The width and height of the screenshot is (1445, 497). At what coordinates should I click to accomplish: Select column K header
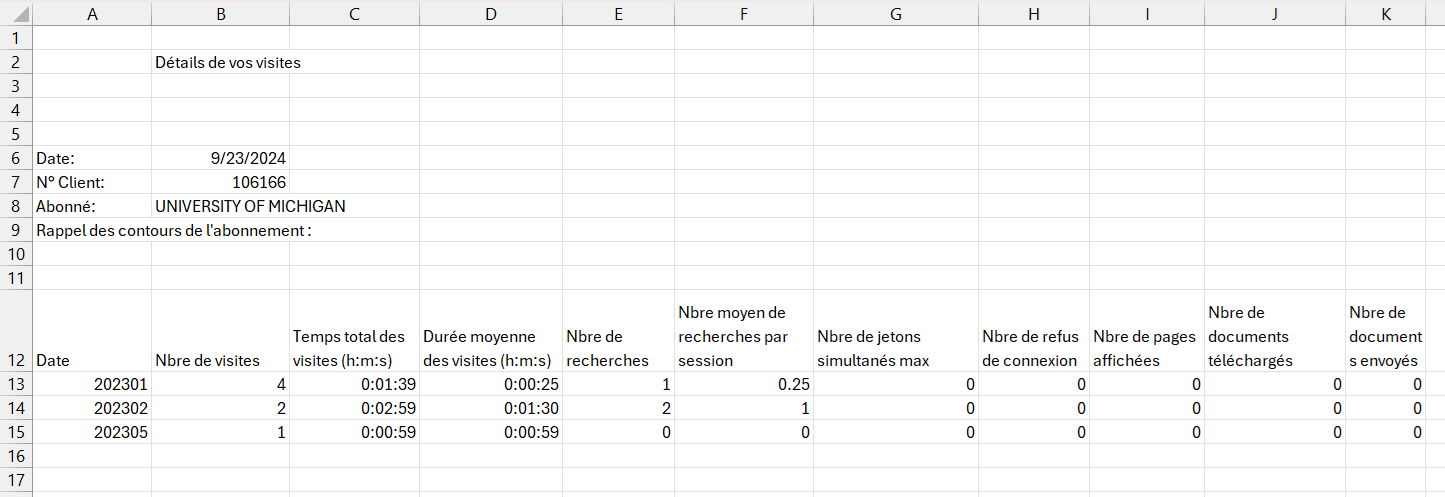tap(1385, 13)
